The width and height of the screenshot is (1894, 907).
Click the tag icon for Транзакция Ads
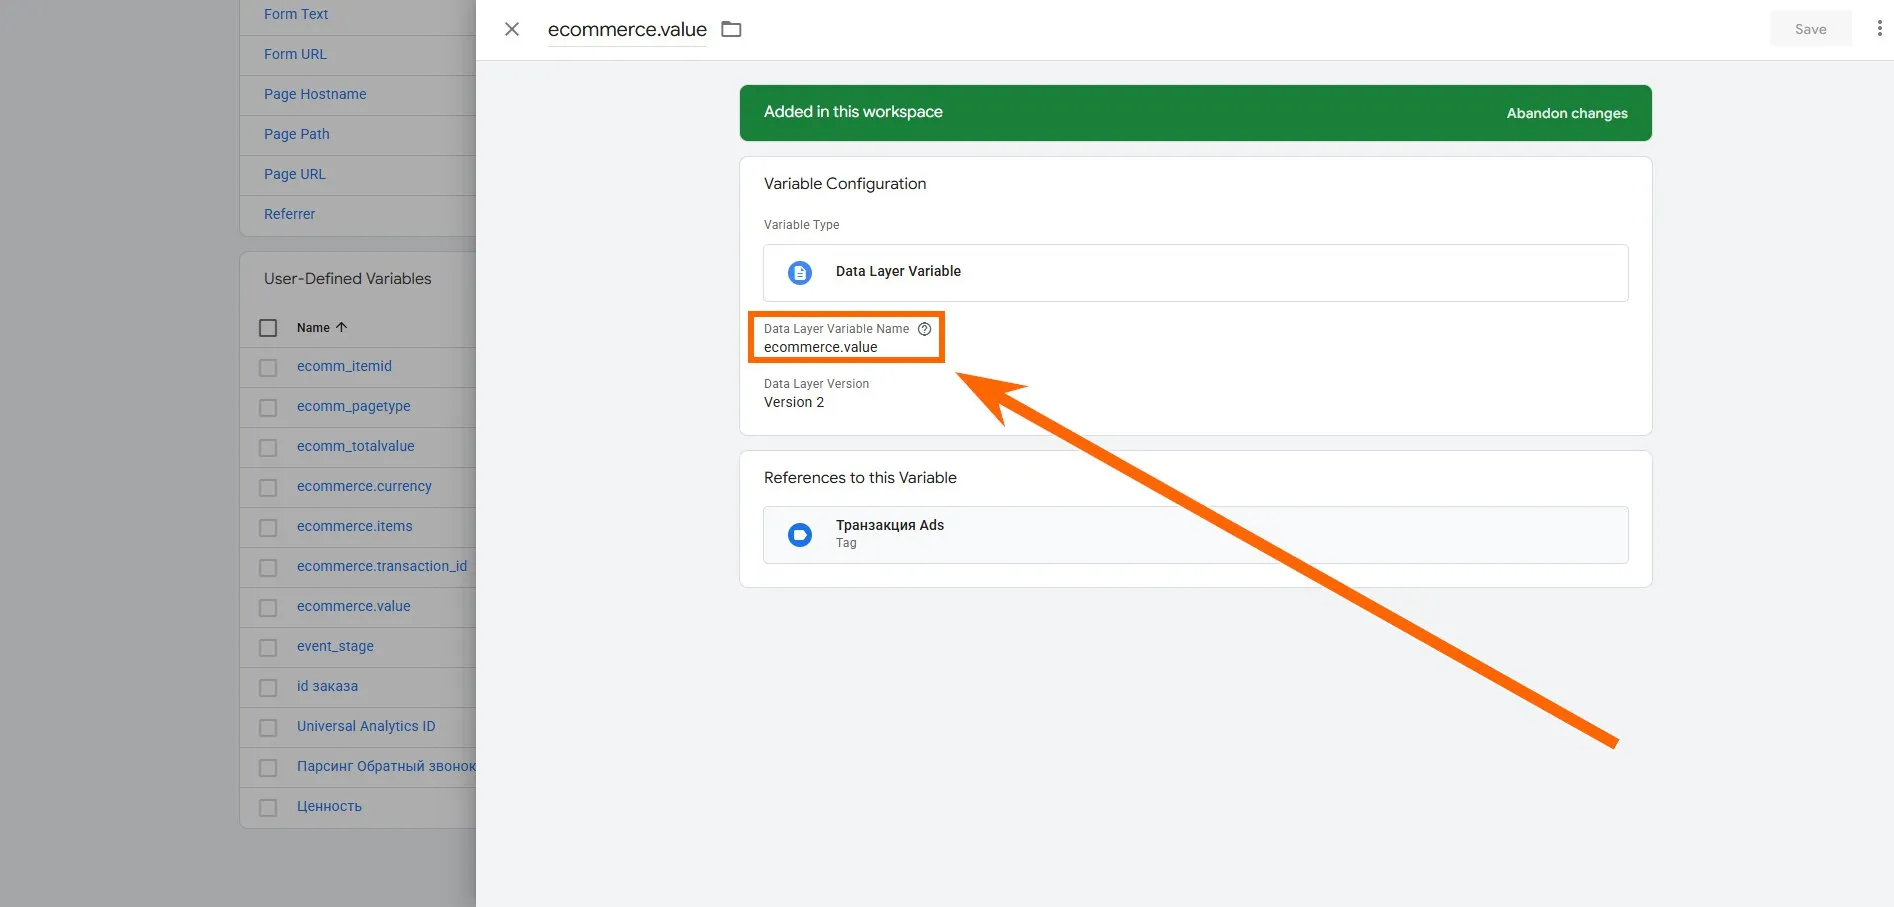click(800, 535)
